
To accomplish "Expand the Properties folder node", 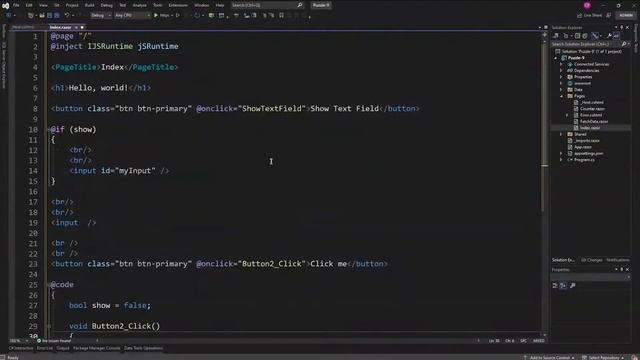I will [x=561, y=77].
